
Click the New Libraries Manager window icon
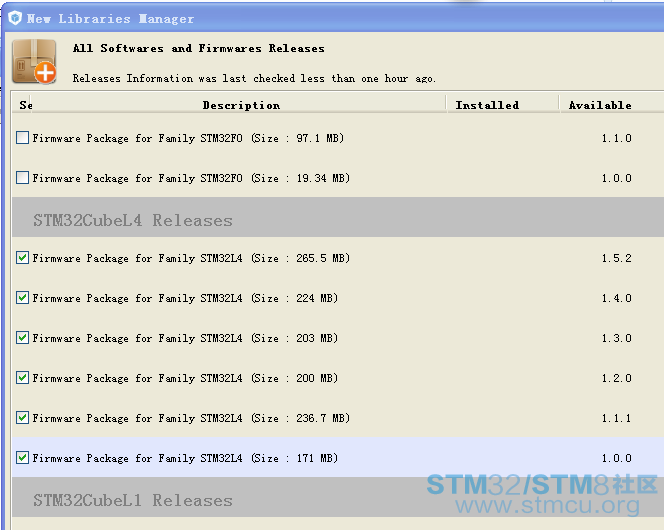(15, 18)
